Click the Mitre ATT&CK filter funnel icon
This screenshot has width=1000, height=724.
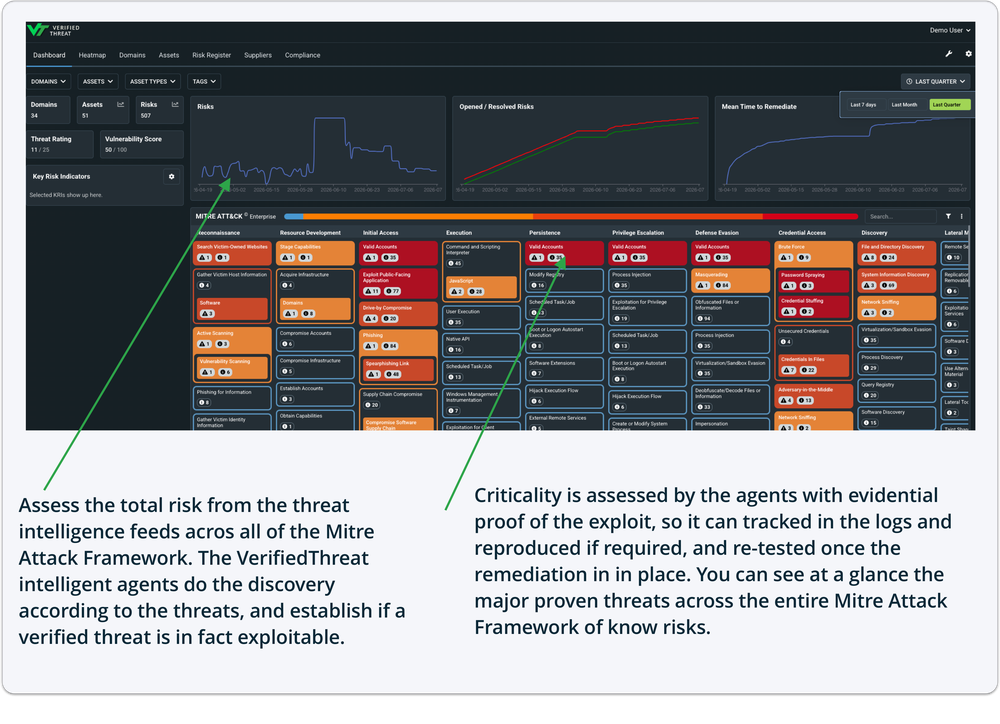948,216
